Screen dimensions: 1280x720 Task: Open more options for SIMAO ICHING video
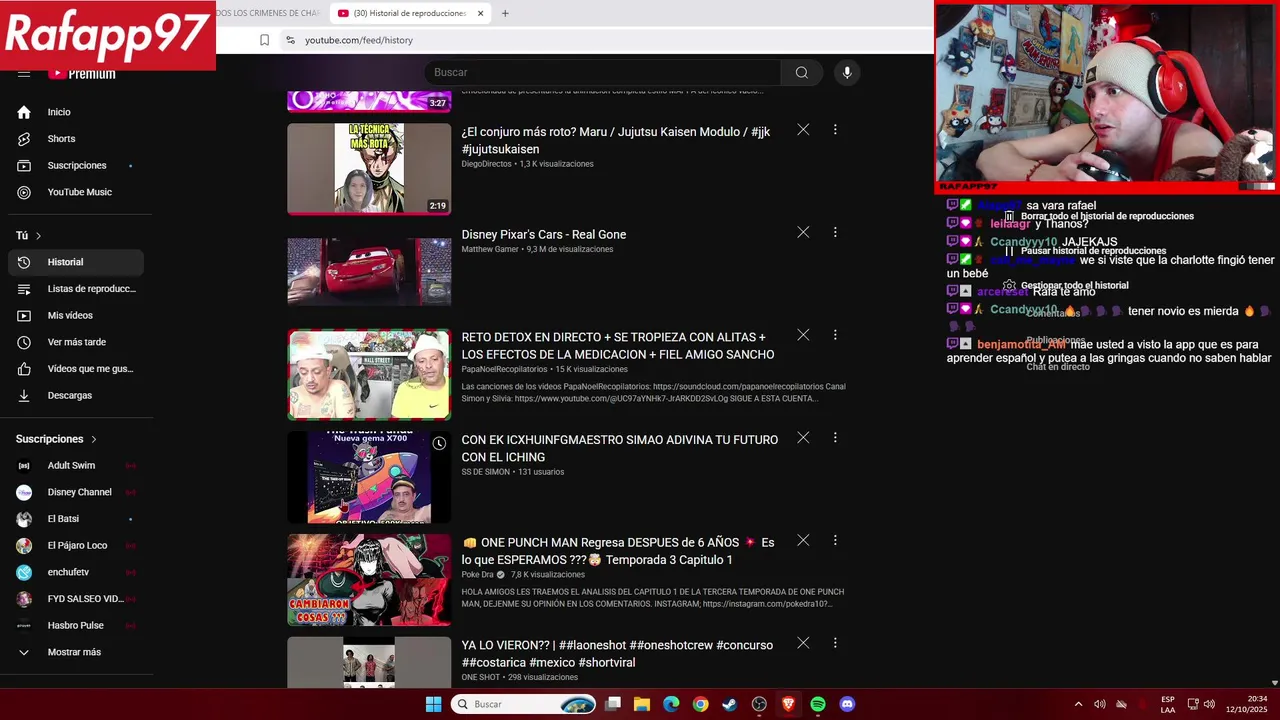pos(835,437)
